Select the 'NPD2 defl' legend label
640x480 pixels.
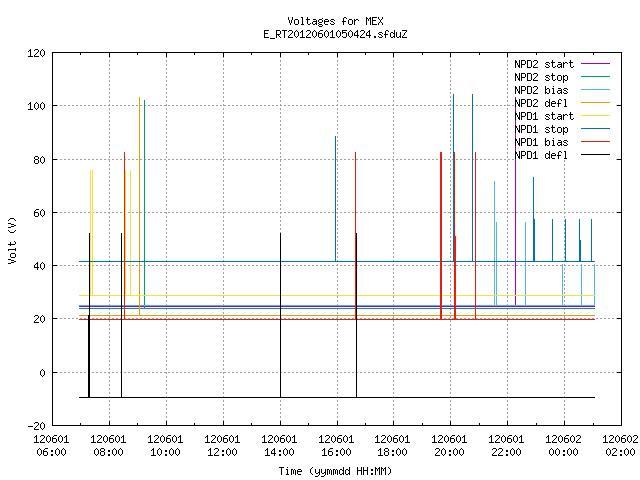pyautogui.click(x=541, y=103)
